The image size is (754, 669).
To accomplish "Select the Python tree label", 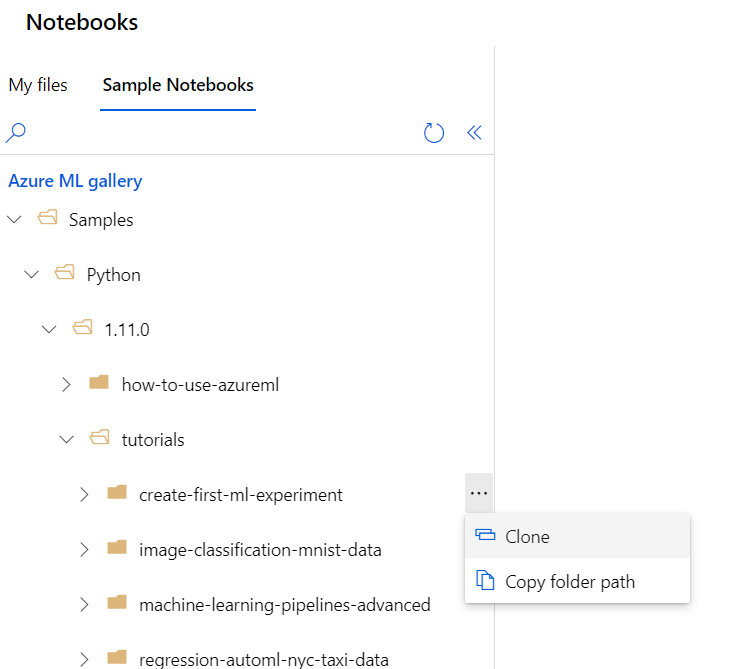I will [x=113, y=275].
